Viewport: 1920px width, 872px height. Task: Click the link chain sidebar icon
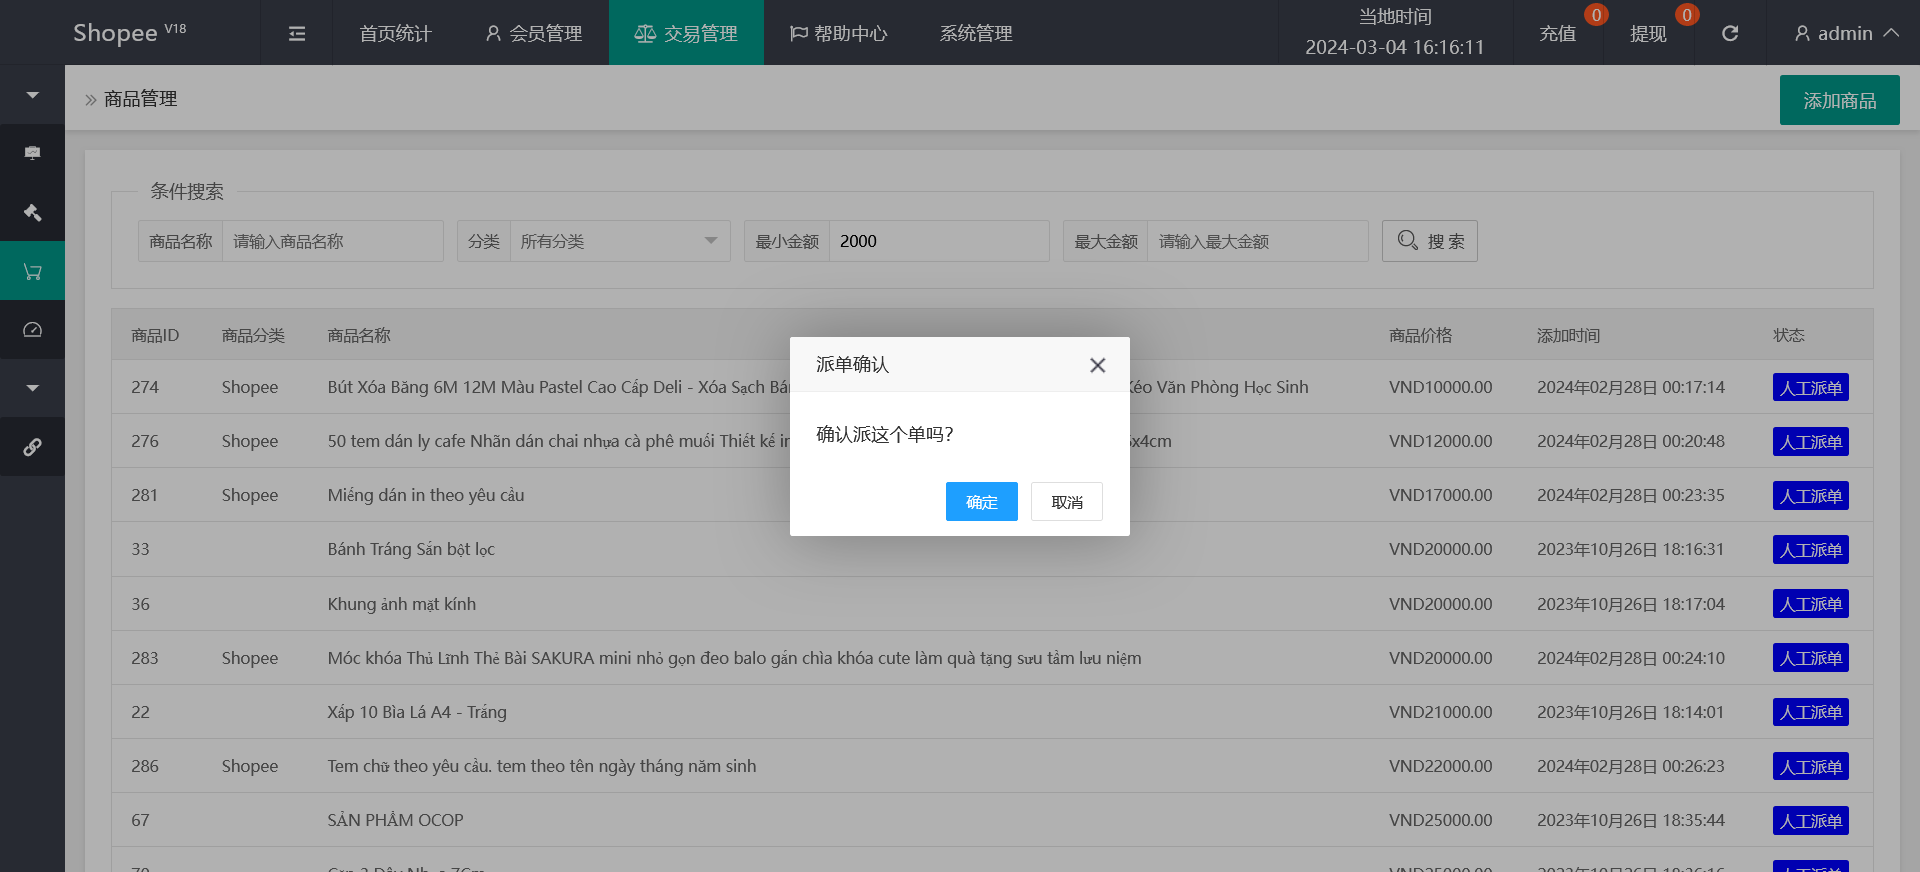(32, 447)
